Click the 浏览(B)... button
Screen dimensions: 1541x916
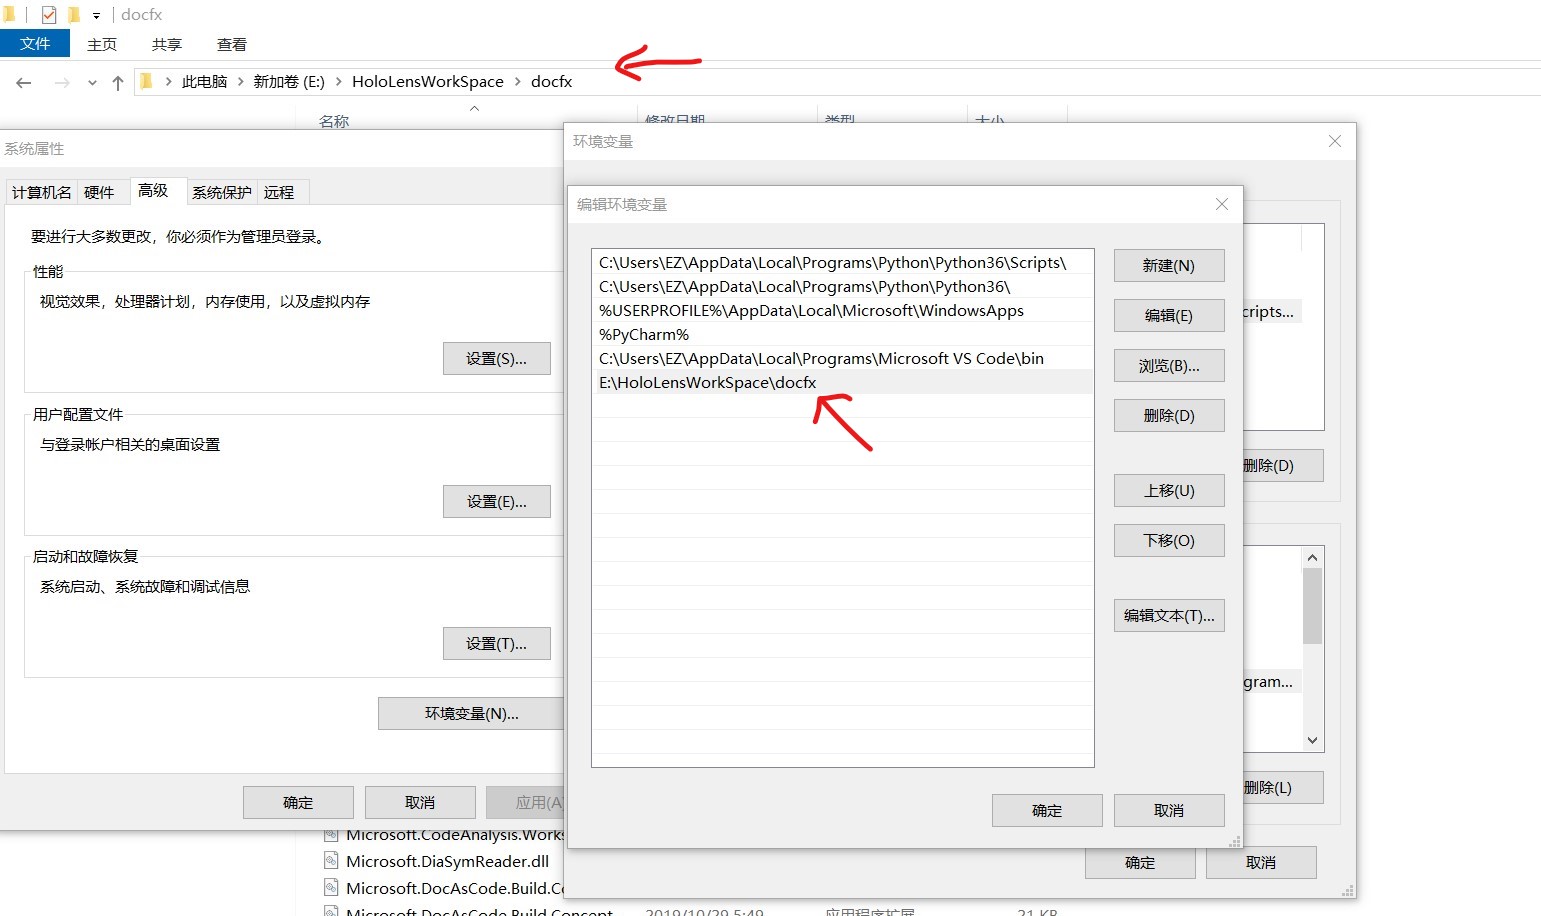coord(1168,365)
